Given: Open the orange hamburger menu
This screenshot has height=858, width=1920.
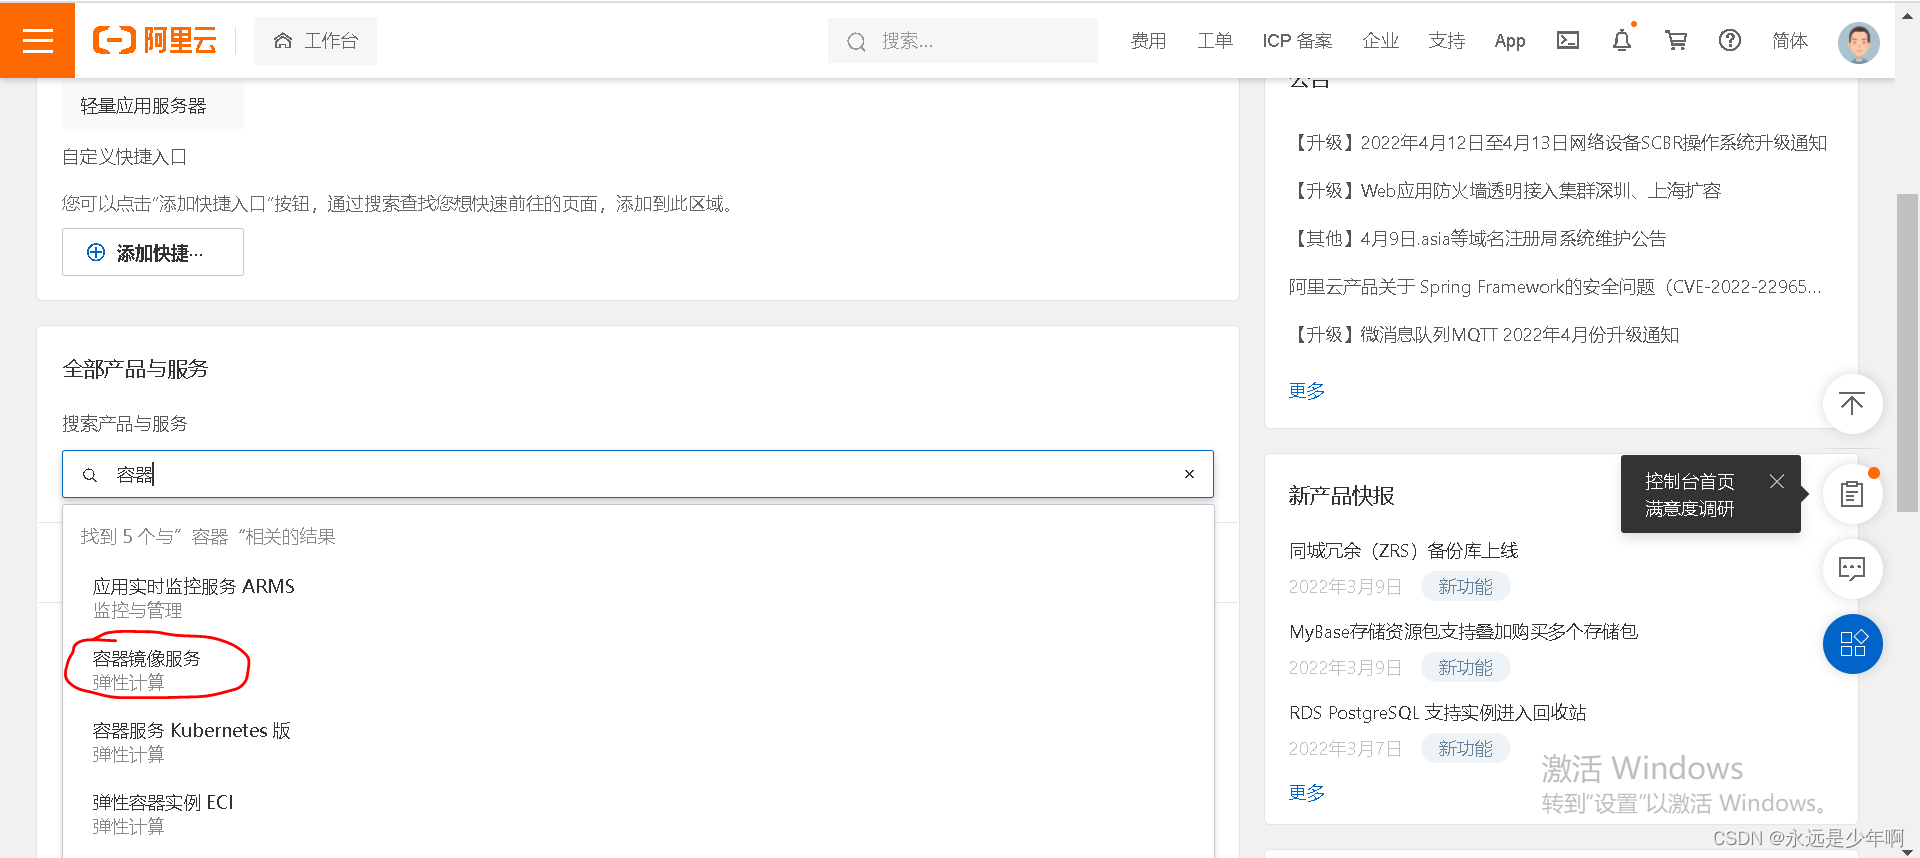Looking at the screenshot, I should point(37,40).
